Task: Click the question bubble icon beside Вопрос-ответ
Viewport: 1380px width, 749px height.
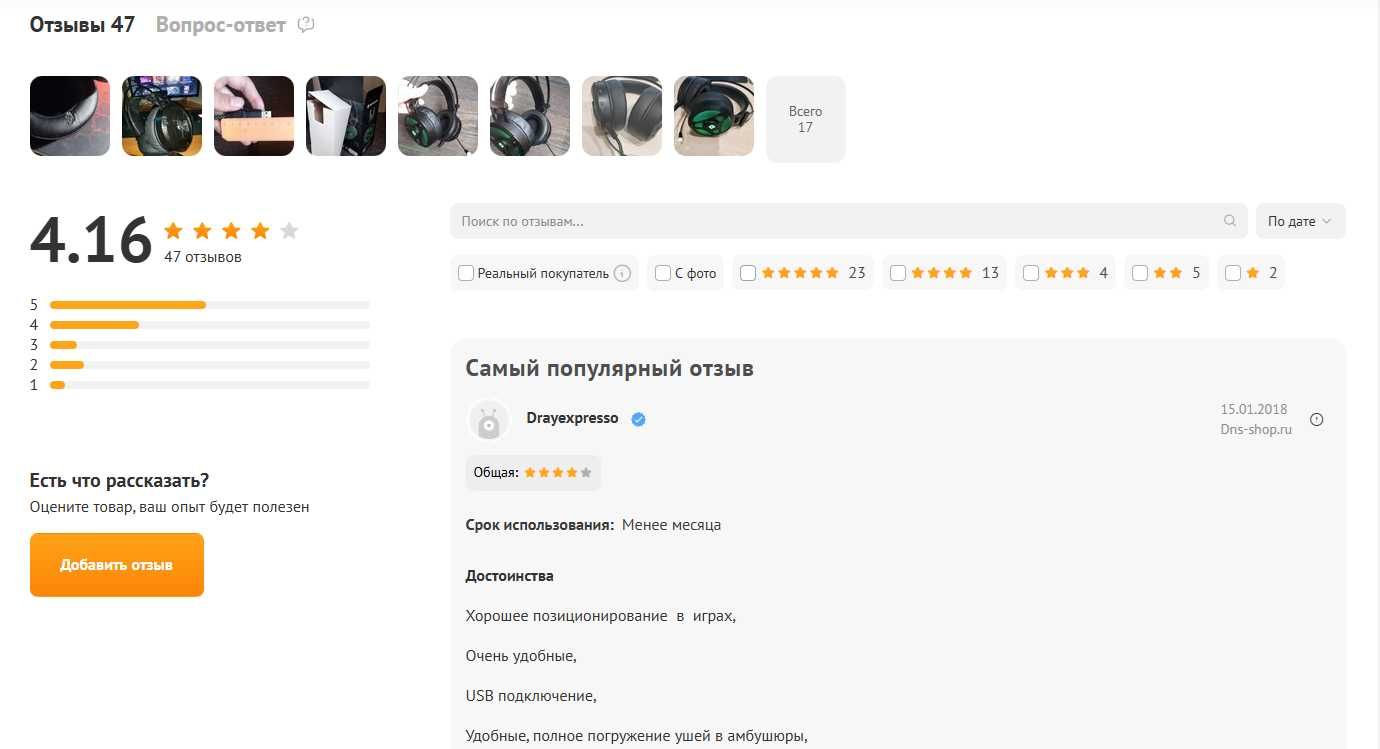Action: (x=306, y=25)
